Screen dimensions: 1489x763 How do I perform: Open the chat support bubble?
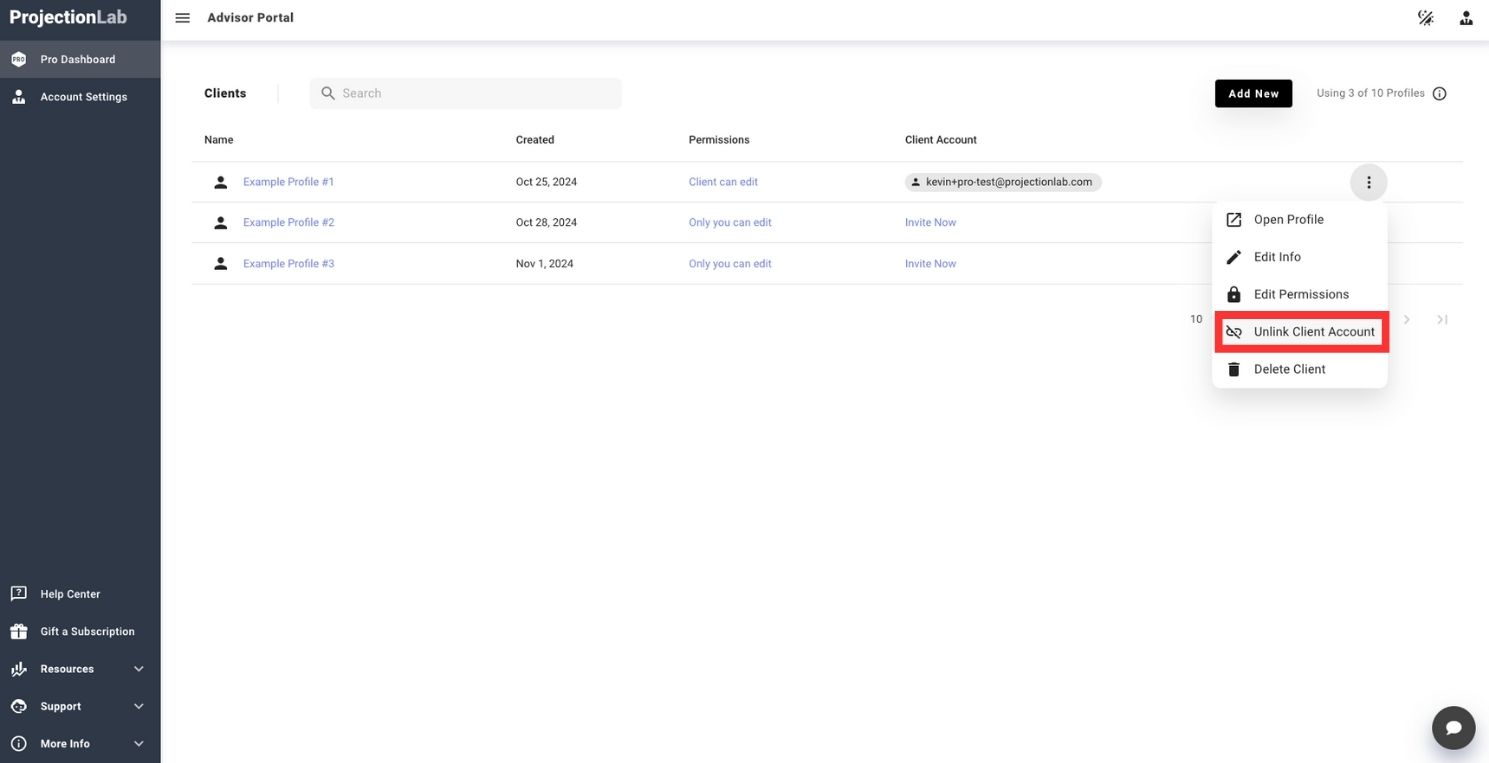tap(1453, 727)
